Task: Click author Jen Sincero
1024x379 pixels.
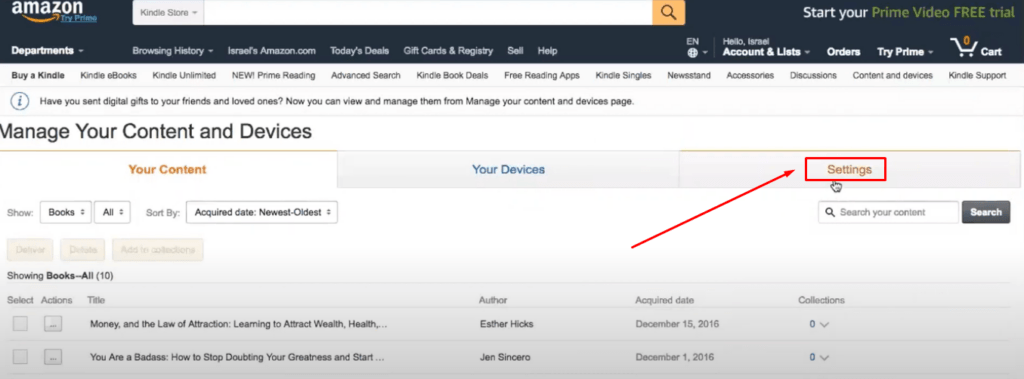Action: tap(505, 357)
